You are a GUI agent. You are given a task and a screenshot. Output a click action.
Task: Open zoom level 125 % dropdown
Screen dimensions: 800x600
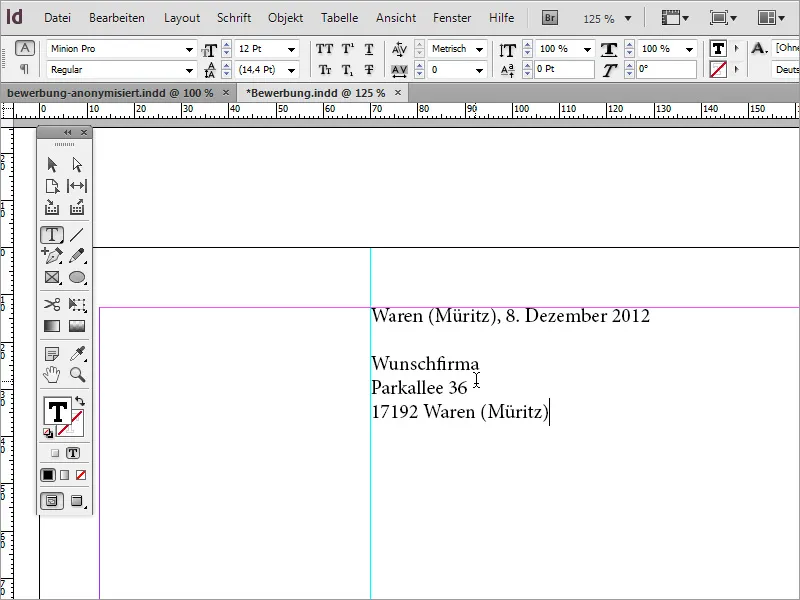tap(628, 19)
